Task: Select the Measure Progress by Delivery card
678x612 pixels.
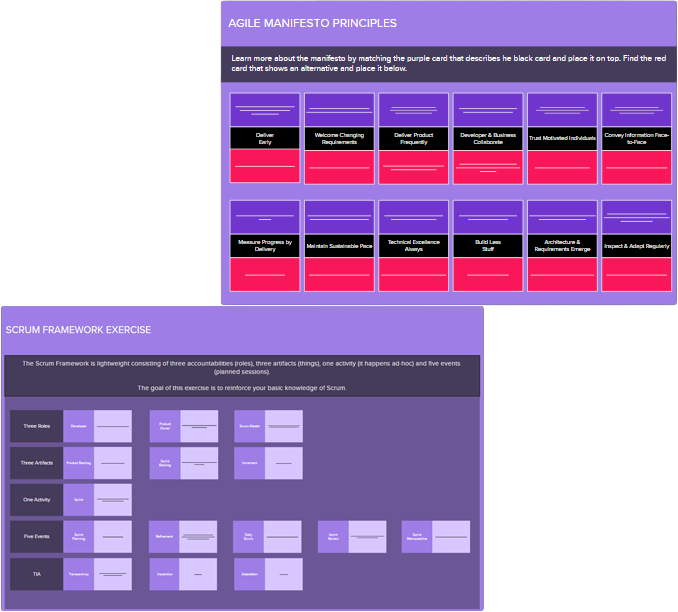Action: coord(265,245)
